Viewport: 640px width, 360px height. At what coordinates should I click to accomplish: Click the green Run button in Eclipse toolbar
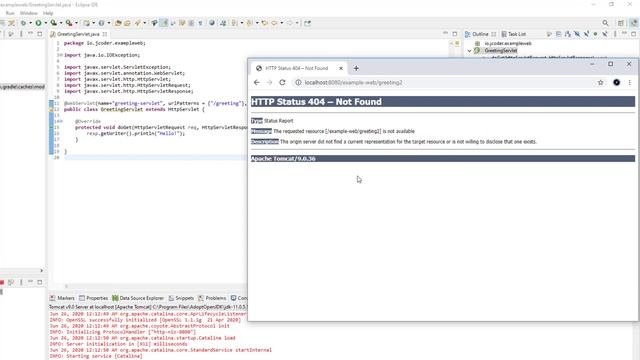click(x=38, y=23)
